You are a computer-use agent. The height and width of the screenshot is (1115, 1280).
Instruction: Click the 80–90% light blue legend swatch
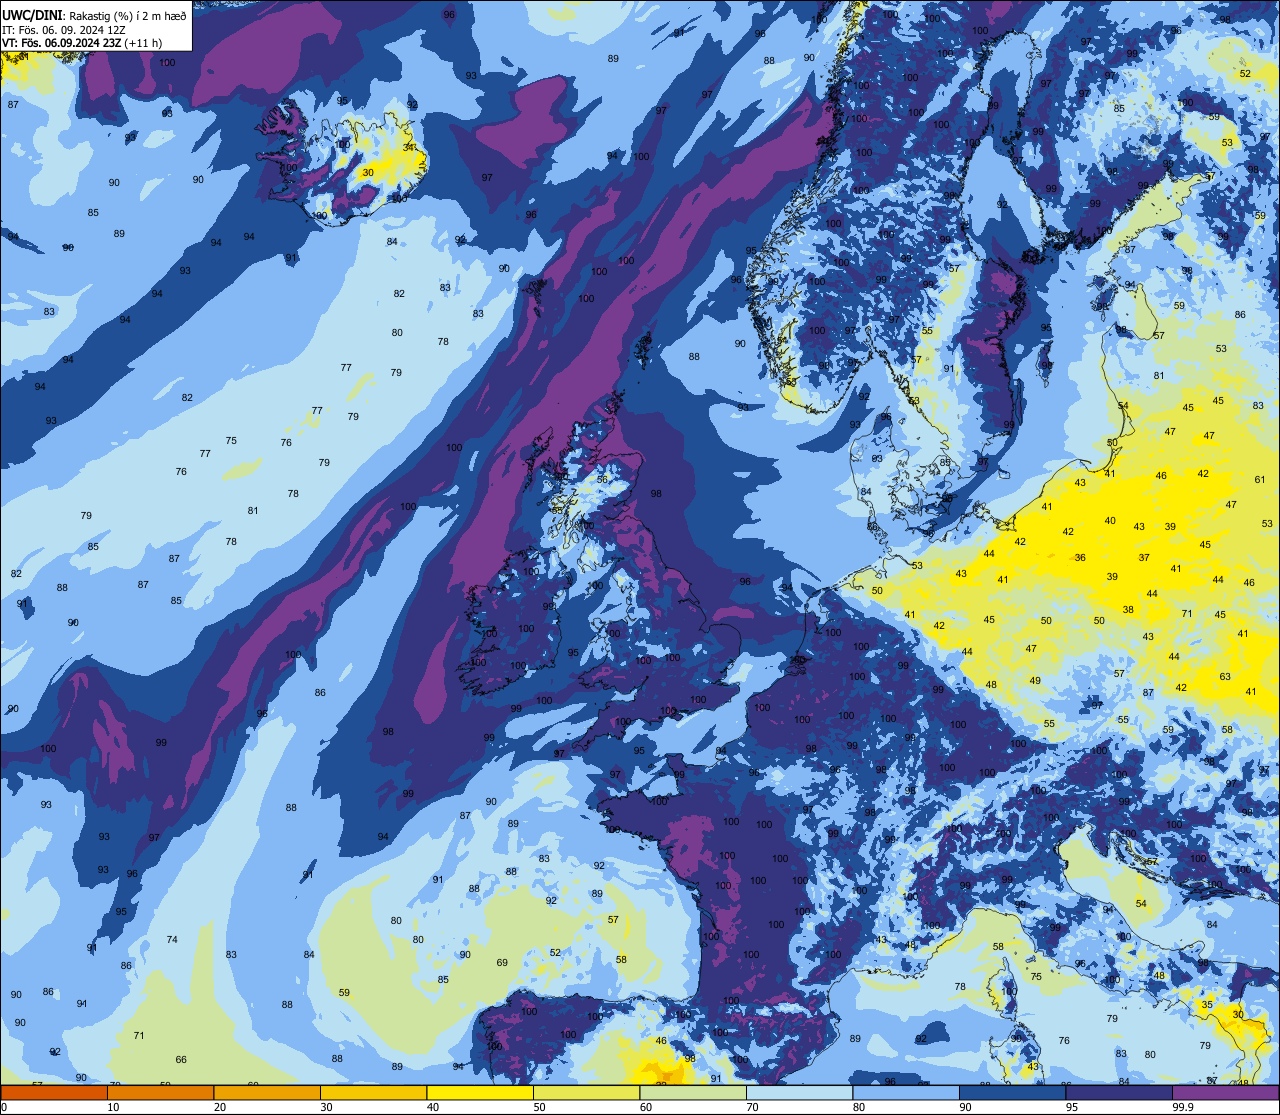pyautogui.click(x=906, y=1092)
